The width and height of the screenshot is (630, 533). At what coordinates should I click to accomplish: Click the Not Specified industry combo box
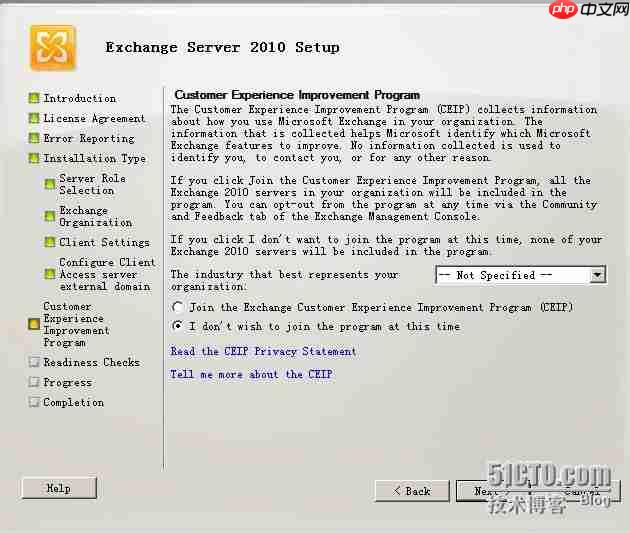coord(521,275)
